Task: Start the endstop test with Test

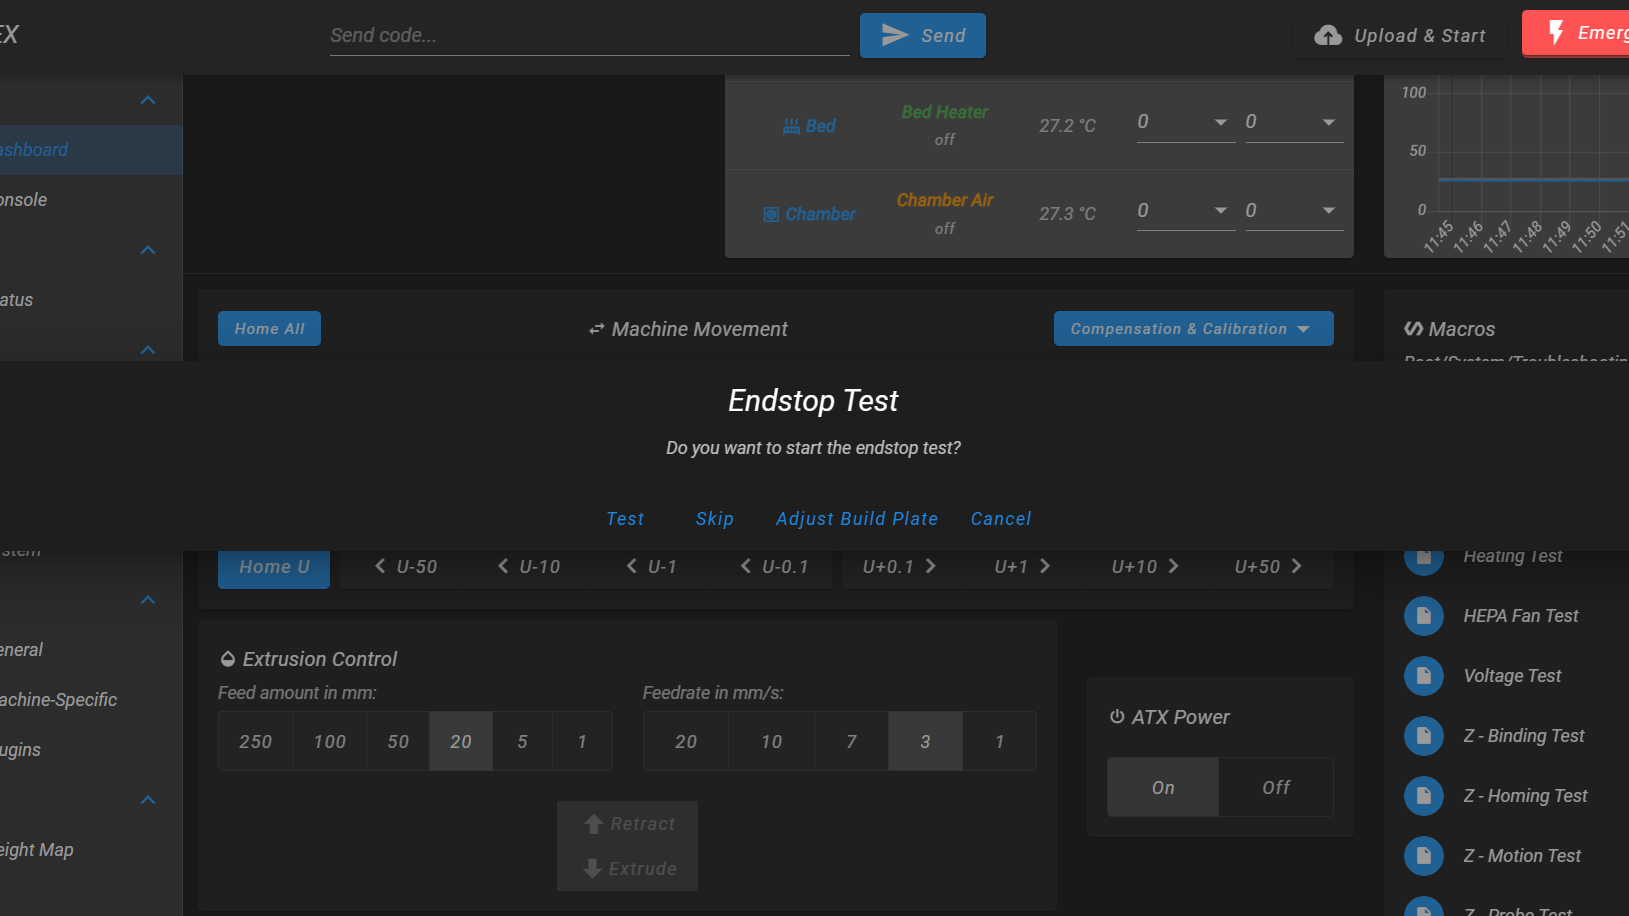Action: coord(625,519)
